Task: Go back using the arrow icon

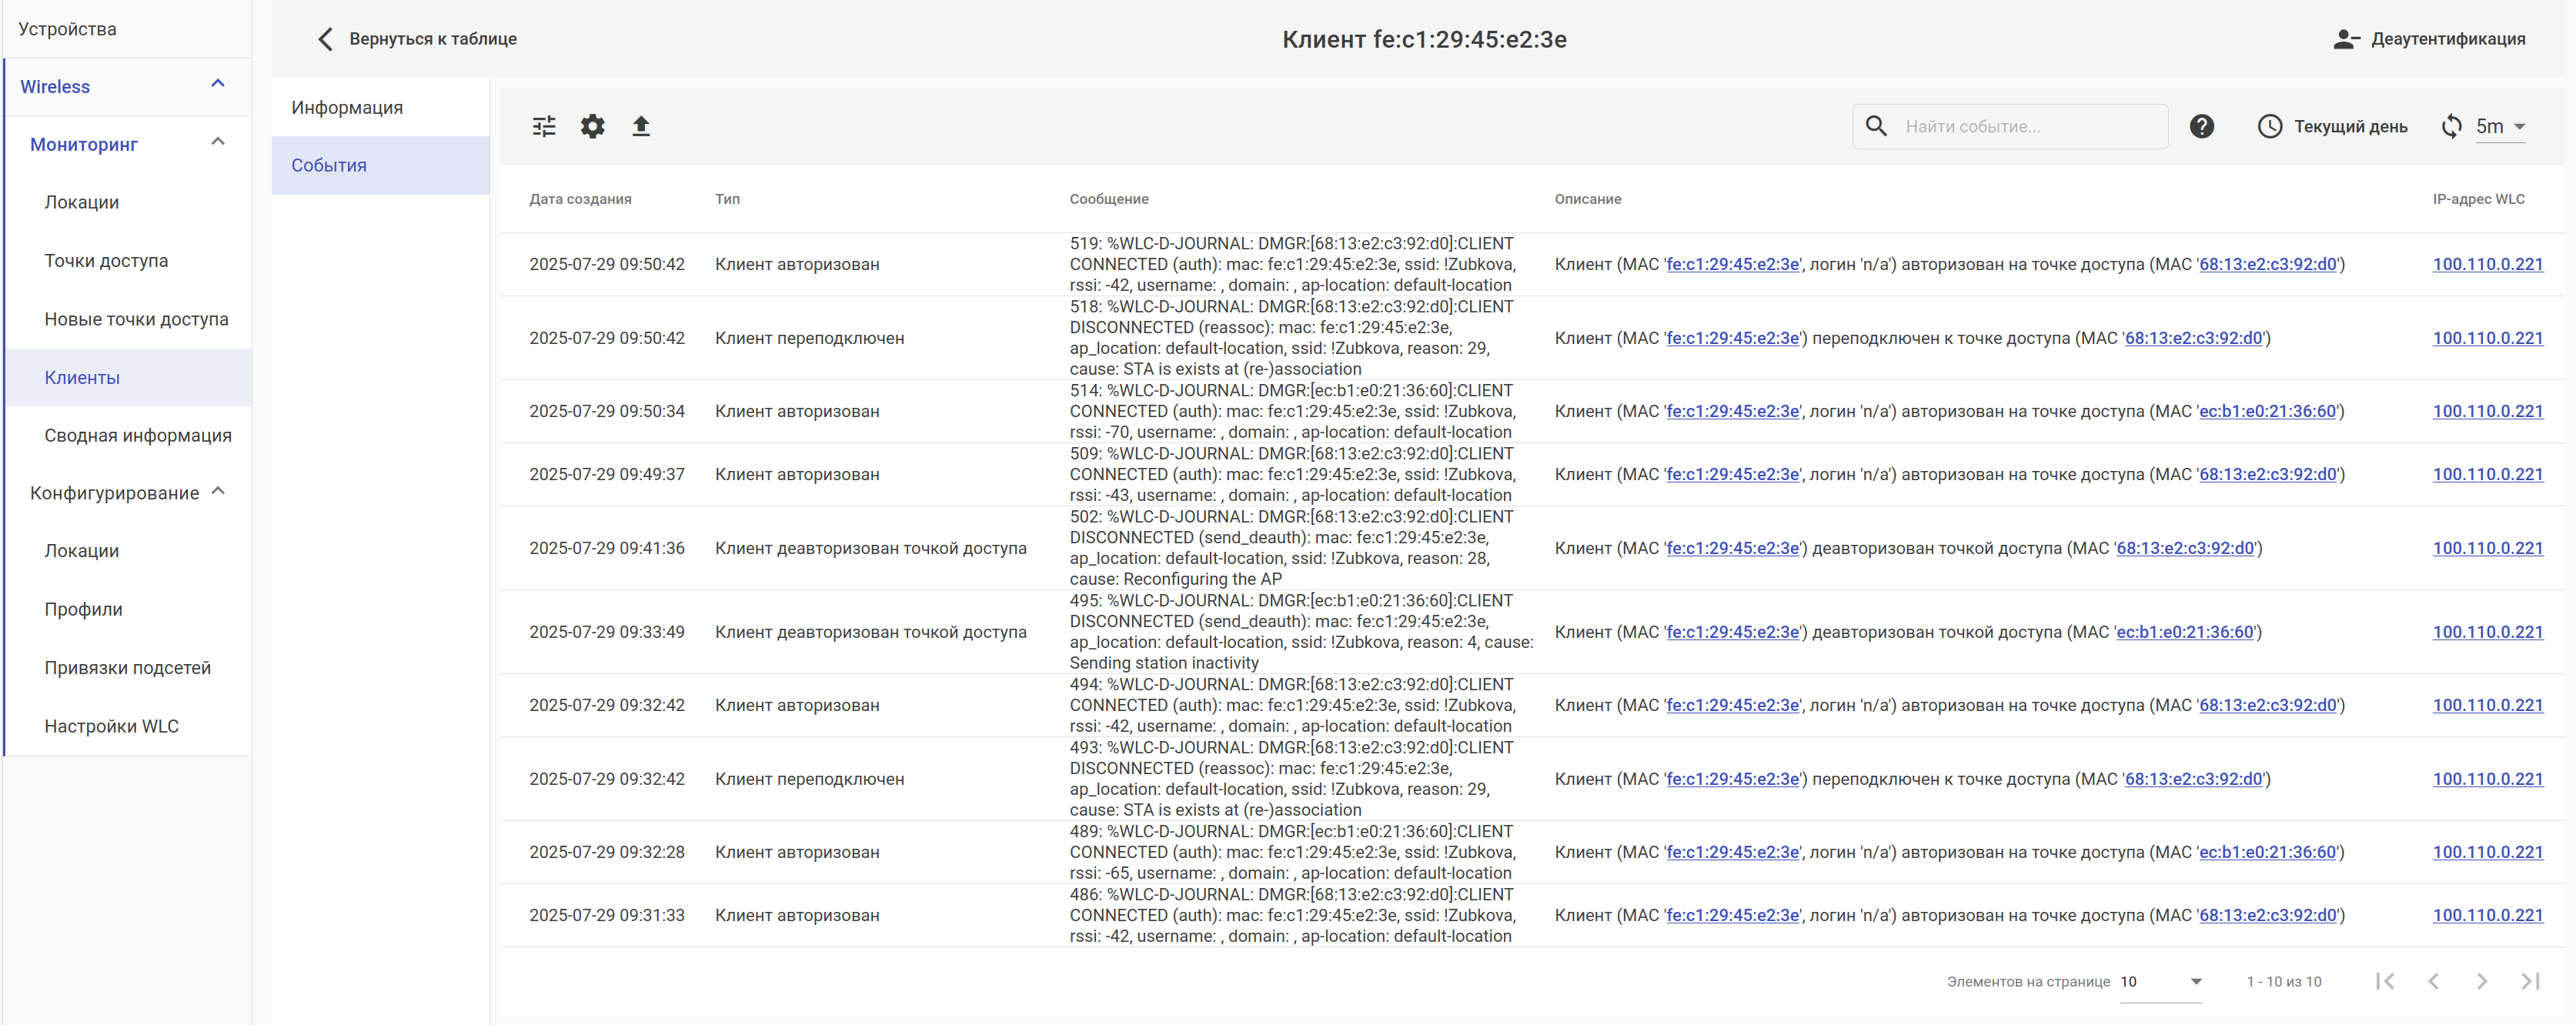Action: pos(325,39)
